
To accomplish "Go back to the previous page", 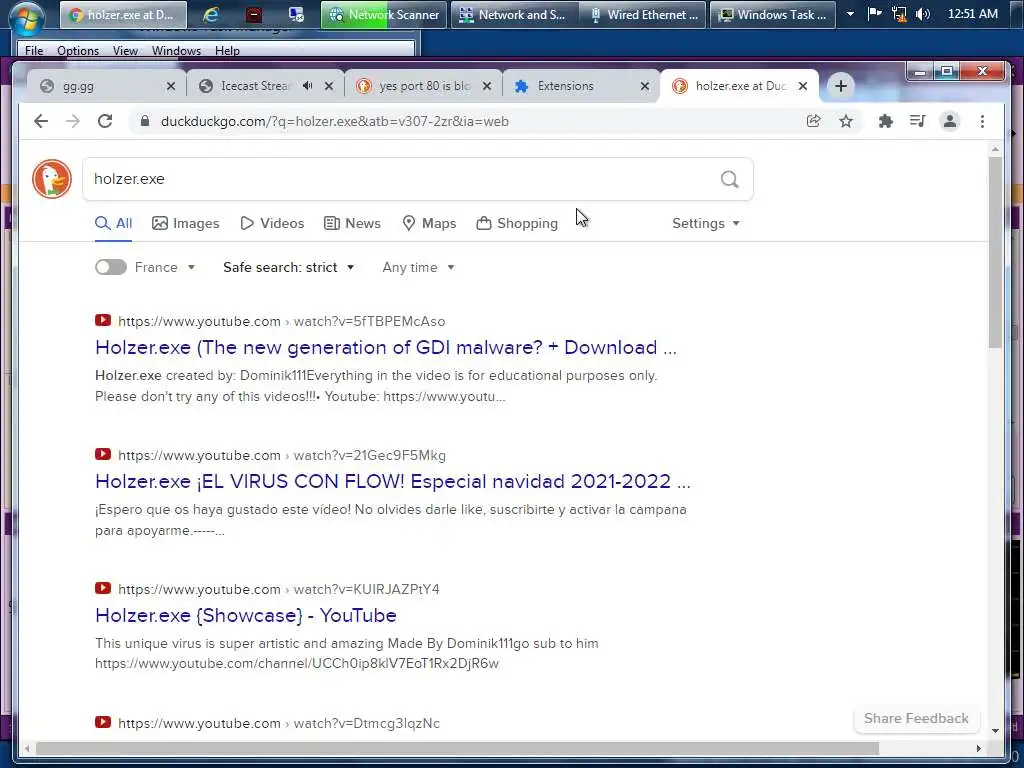I will click(x=41, y=121).
